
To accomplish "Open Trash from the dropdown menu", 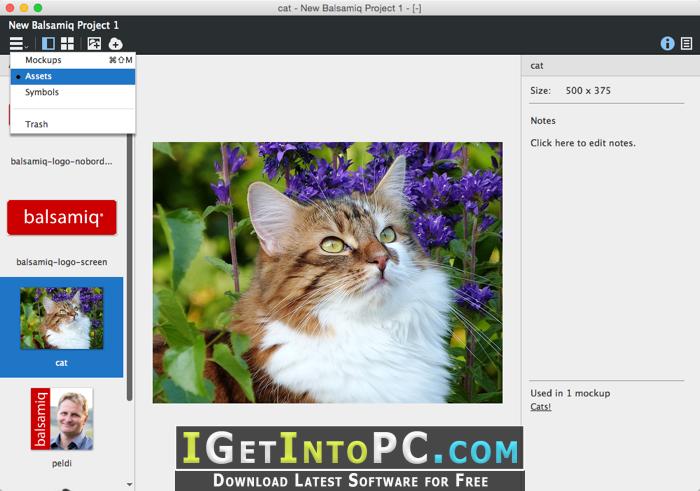I will coord(73,124).
